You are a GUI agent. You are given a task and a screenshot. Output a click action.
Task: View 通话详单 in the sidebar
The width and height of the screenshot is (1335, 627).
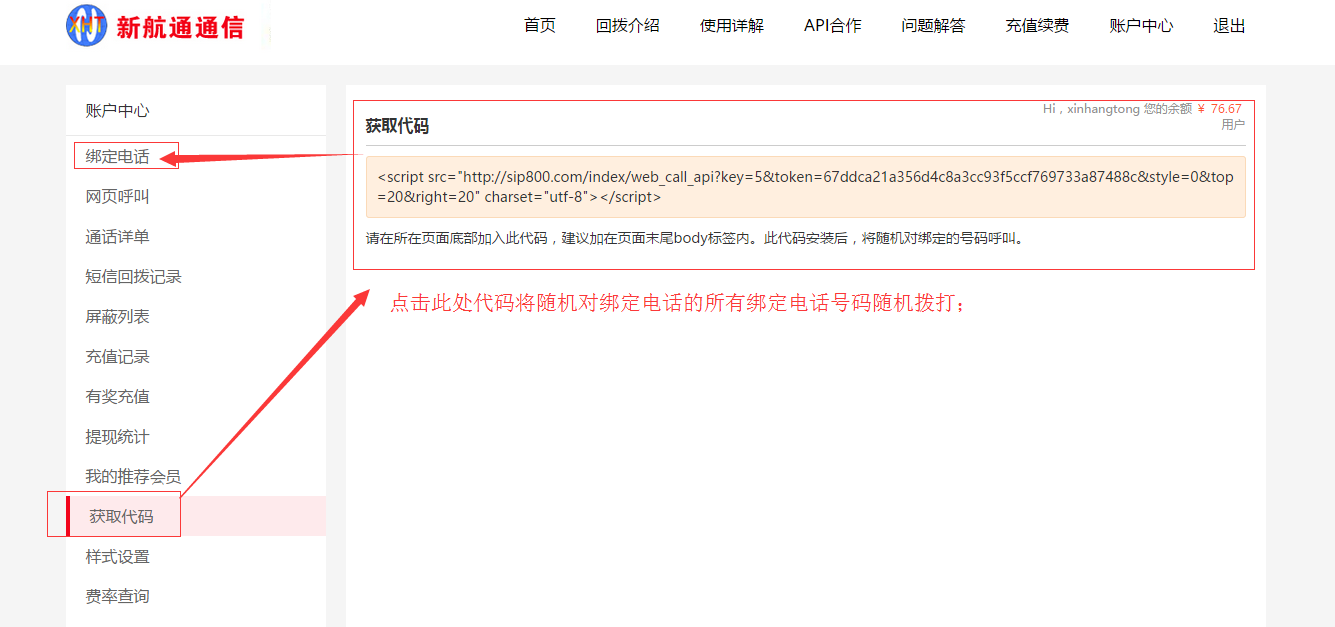(117, 237)
